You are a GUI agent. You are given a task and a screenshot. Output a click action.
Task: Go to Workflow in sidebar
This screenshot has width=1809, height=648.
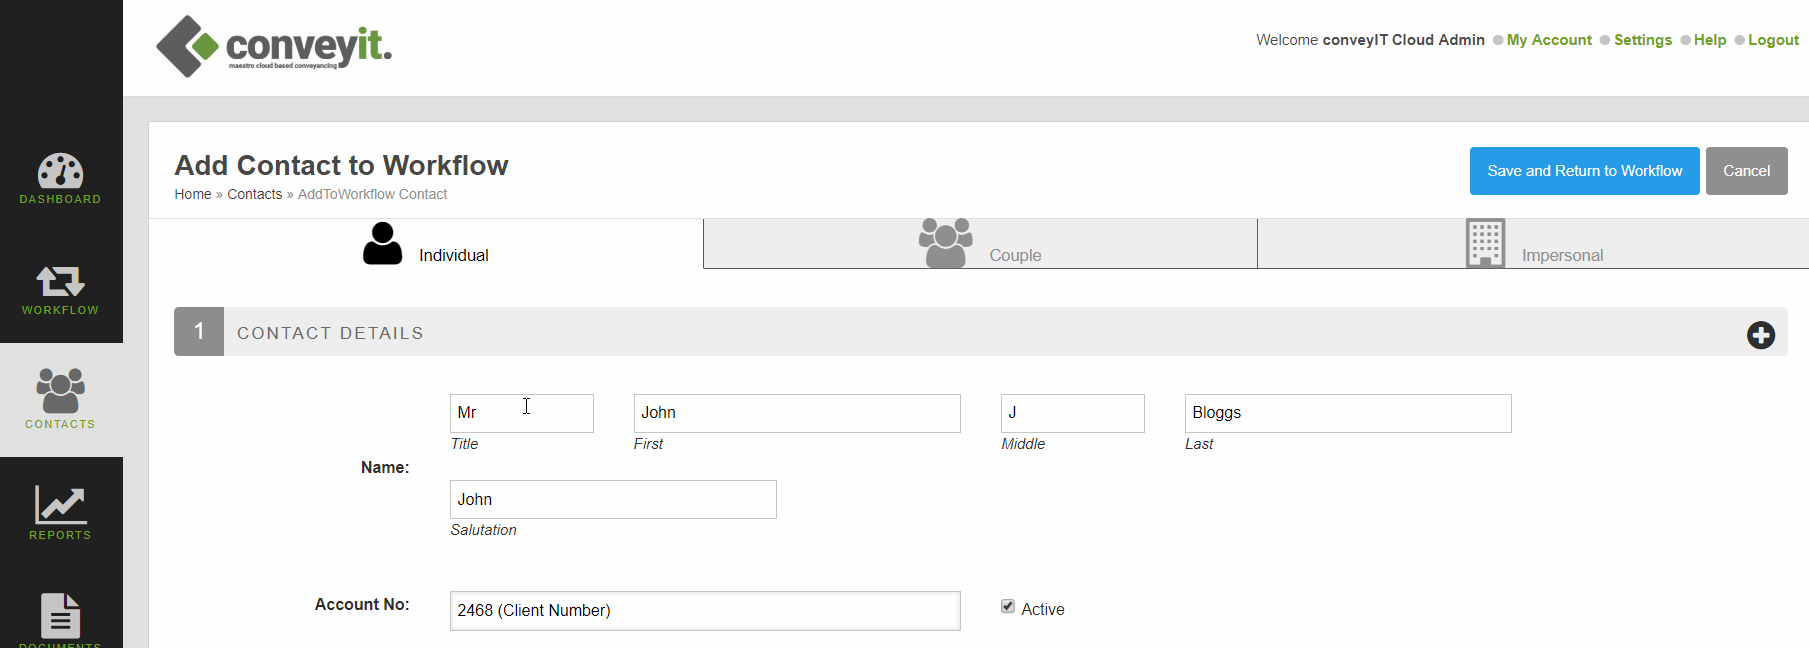pyautogui.click(x=60, y=290)
